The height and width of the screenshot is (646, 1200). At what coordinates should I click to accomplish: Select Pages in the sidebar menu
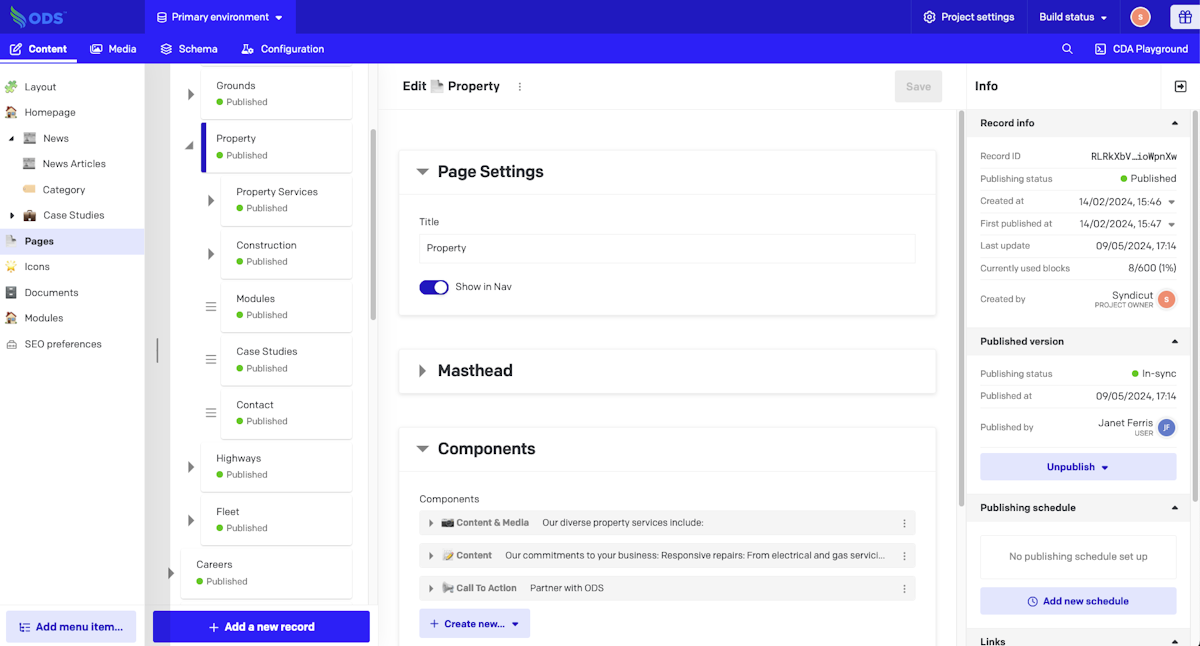point(72,241)
